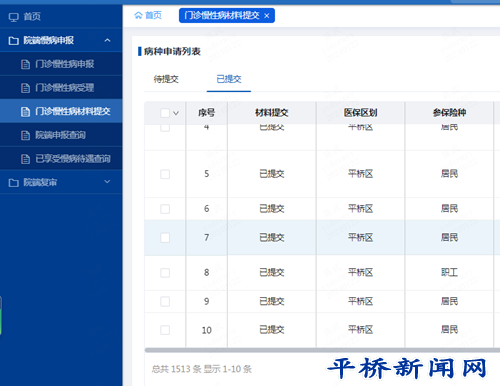Image resolution: width=500 pixels, height=386 pixels.
Task: Check the checkbox for row 5
Action: click(165, 174)
